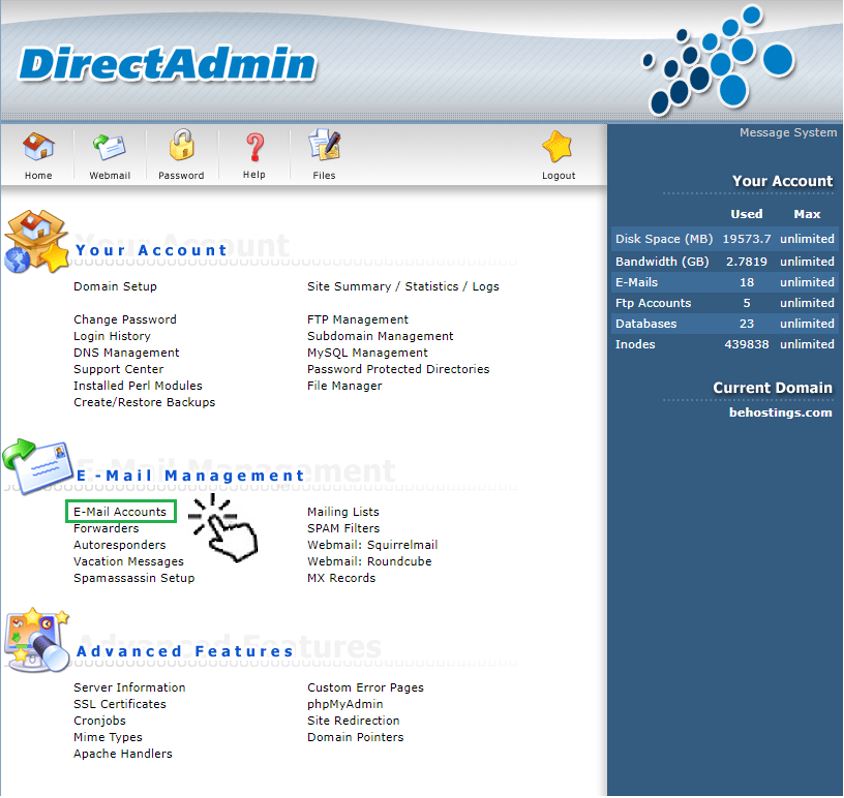
Task: Click Databases used count 23
Action: 747,324
